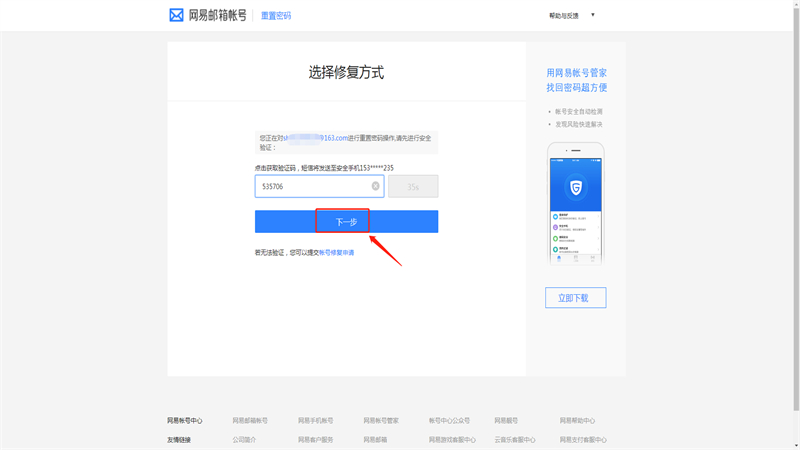Image resolution: width=800 pixels, height=450 pixels.
Task: Open footer link 网易靓号
Action: click(506, 420)
